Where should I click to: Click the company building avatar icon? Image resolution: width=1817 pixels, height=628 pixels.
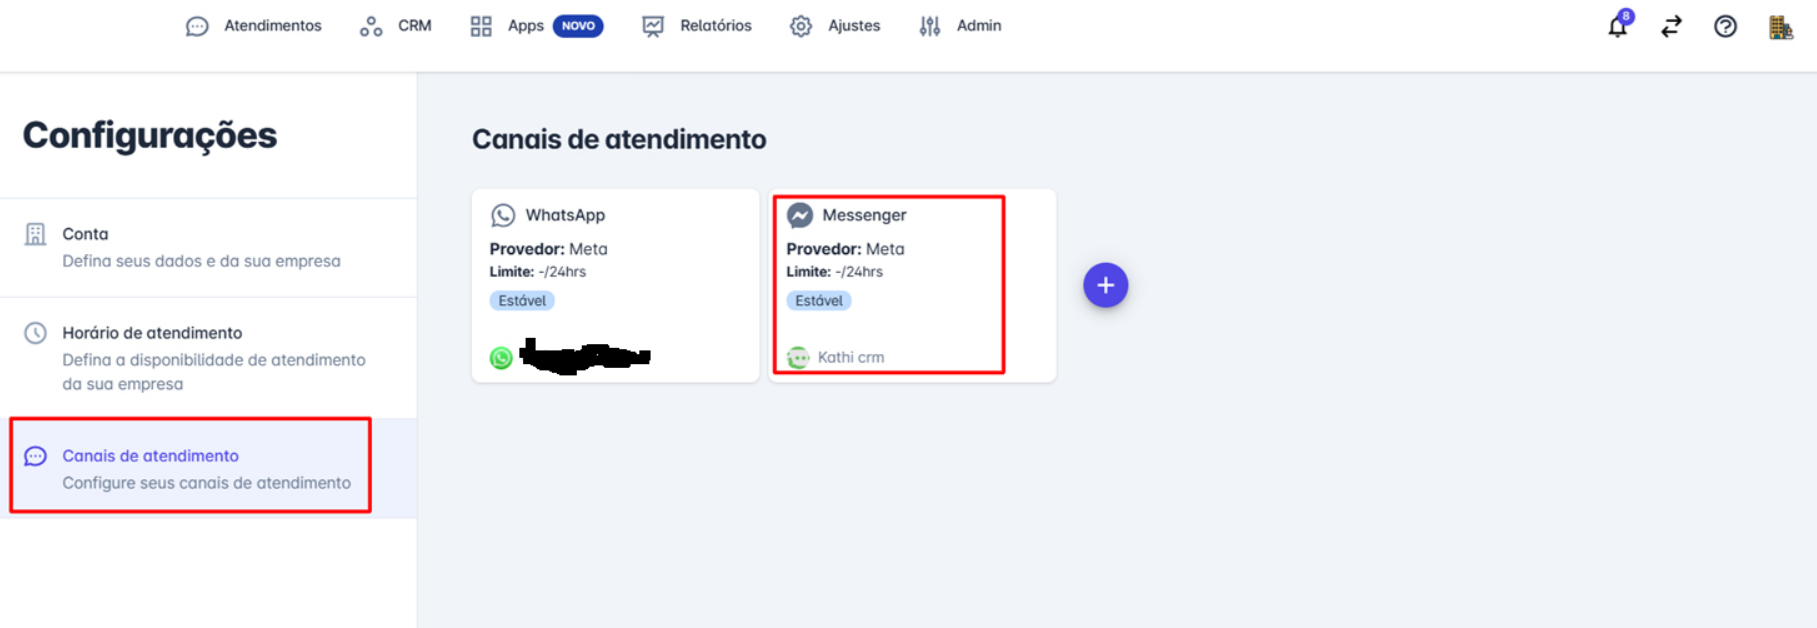1780,27
